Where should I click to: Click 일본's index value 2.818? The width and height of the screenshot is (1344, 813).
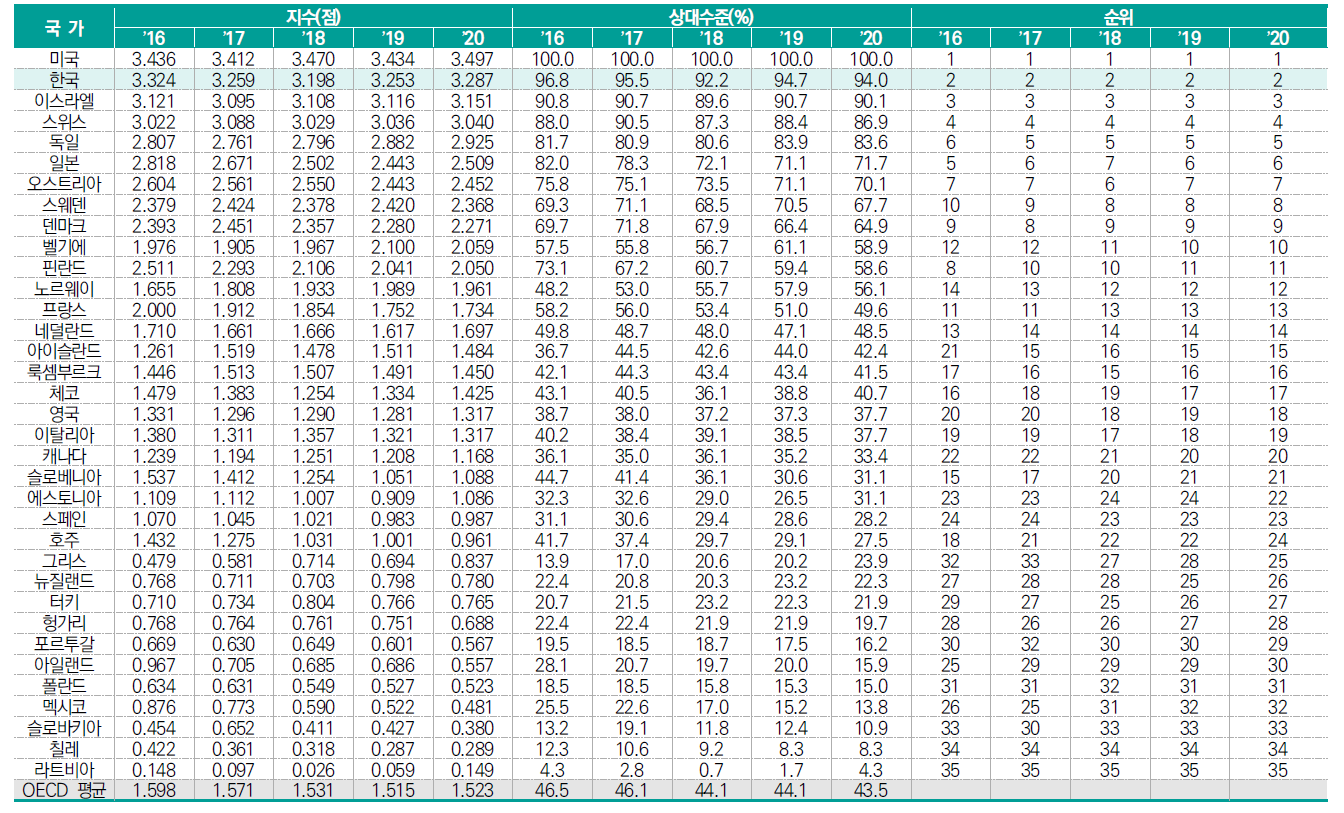point(153,163)
